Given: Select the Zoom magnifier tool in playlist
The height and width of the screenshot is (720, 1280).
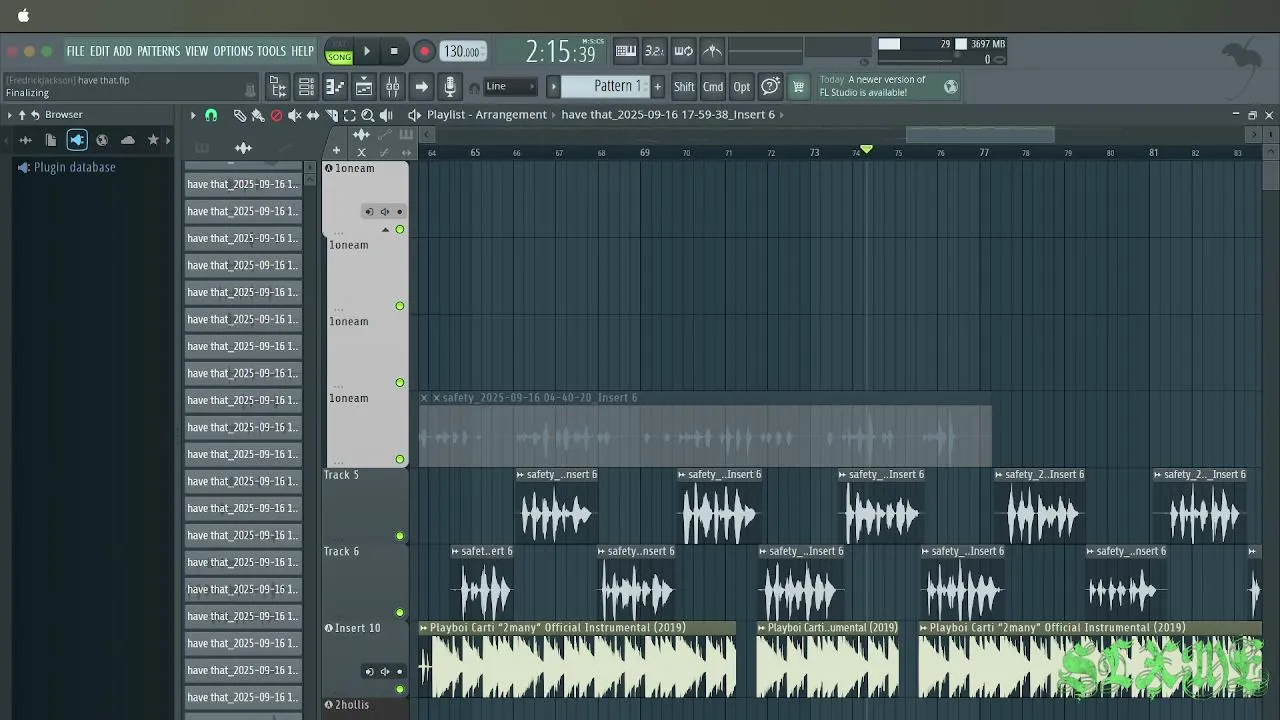Looking at the screenshot, I should (x=368, y=115).
